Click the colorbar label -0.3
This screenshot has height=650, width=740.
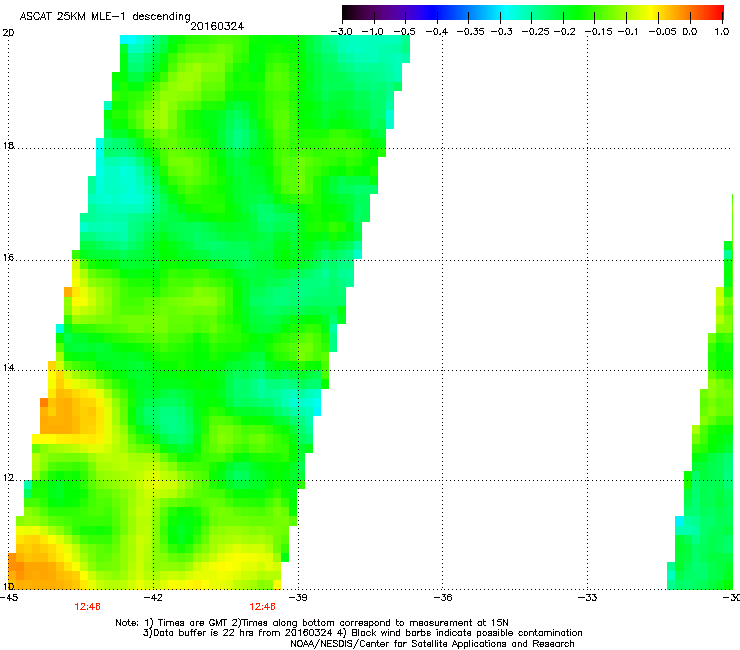pyautogui.click(x=501, y=32)
